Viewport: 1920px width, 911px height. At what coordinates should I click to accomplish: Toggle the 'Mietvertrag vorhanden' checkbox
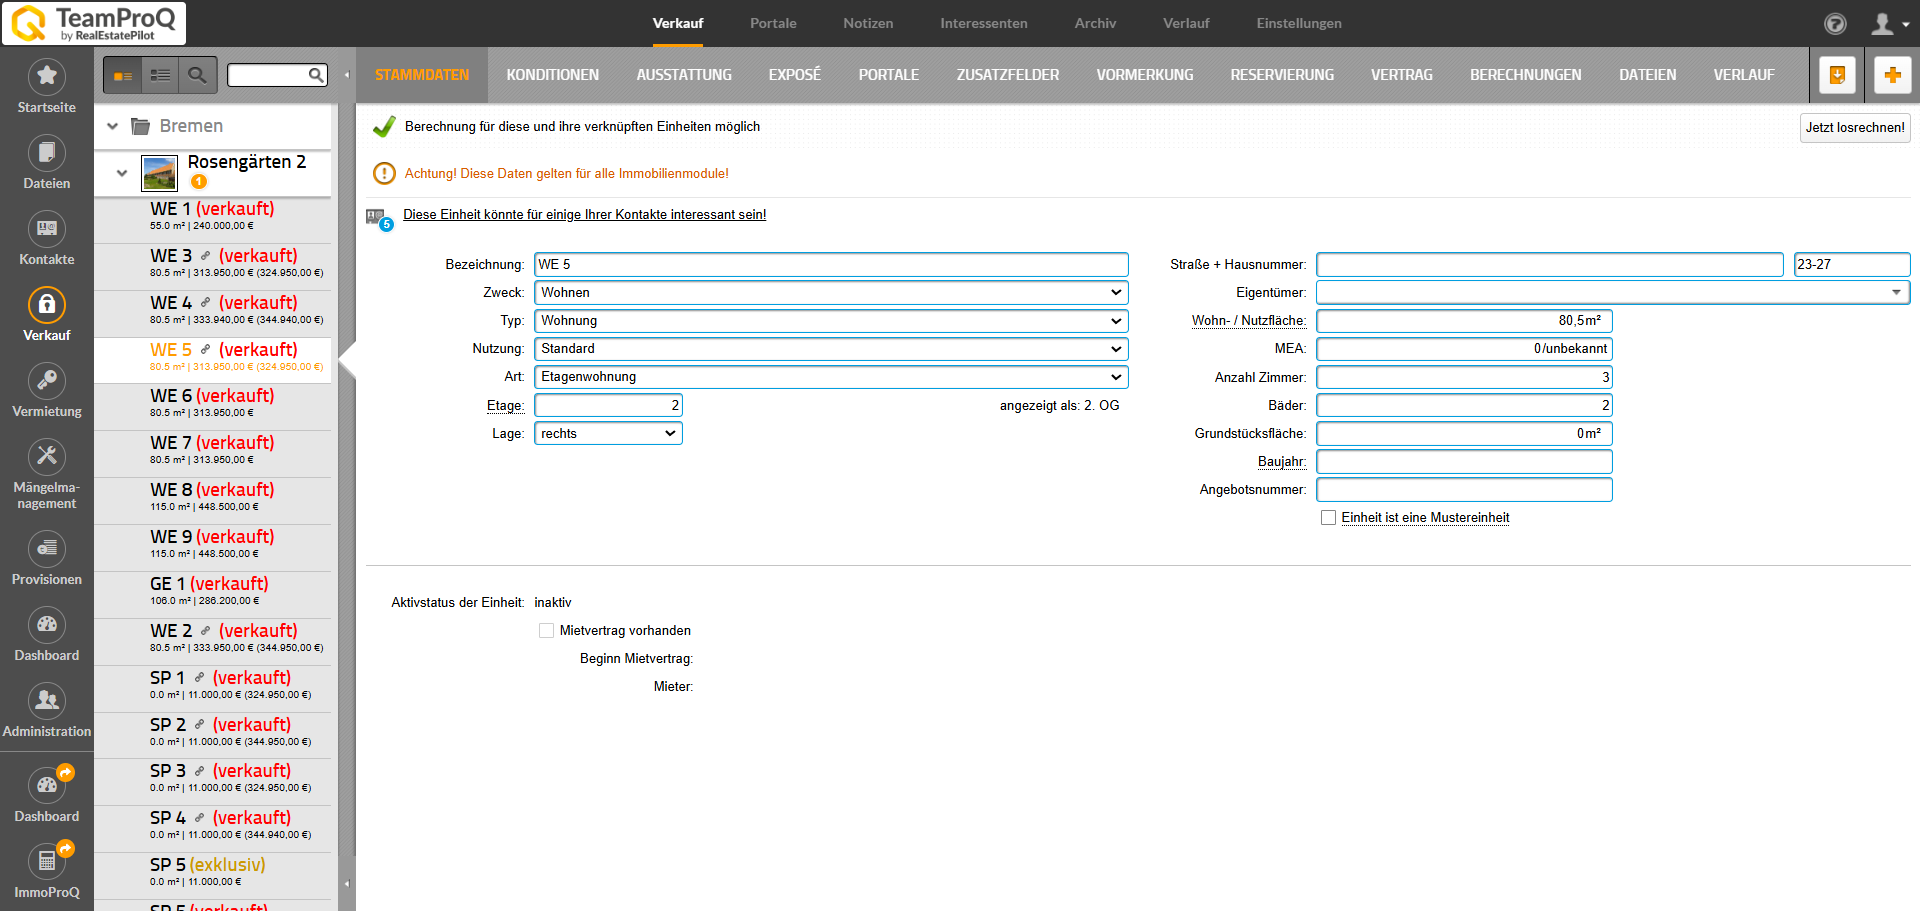(546, 631)
